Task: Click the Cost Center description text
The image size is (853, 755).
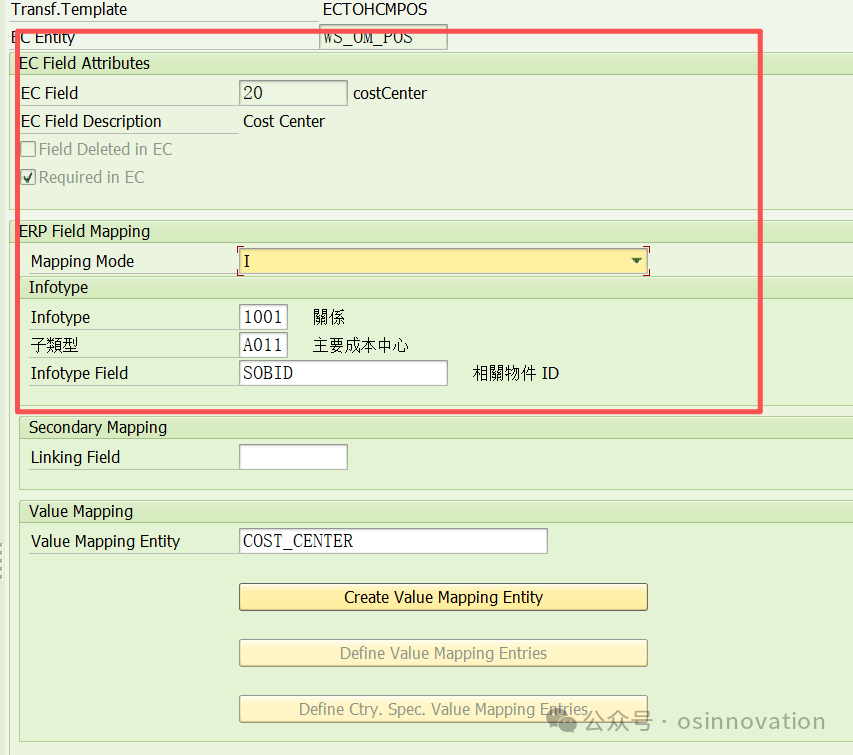Action: (284, 121)
